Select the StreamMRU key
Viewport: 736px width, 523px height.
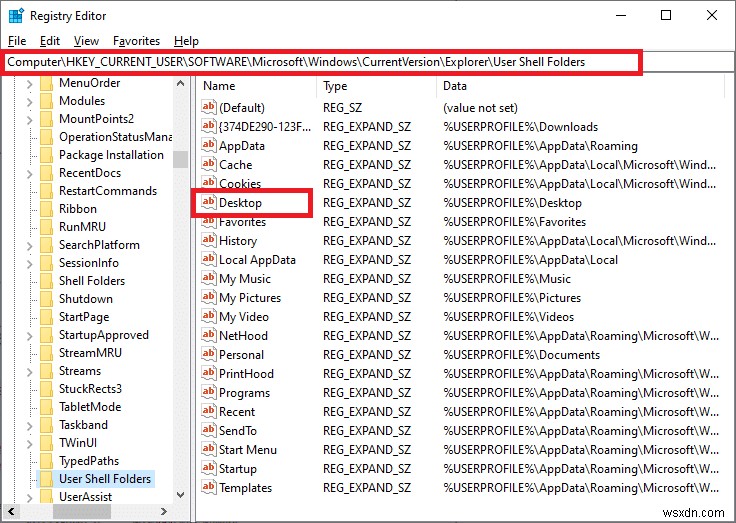90,353
